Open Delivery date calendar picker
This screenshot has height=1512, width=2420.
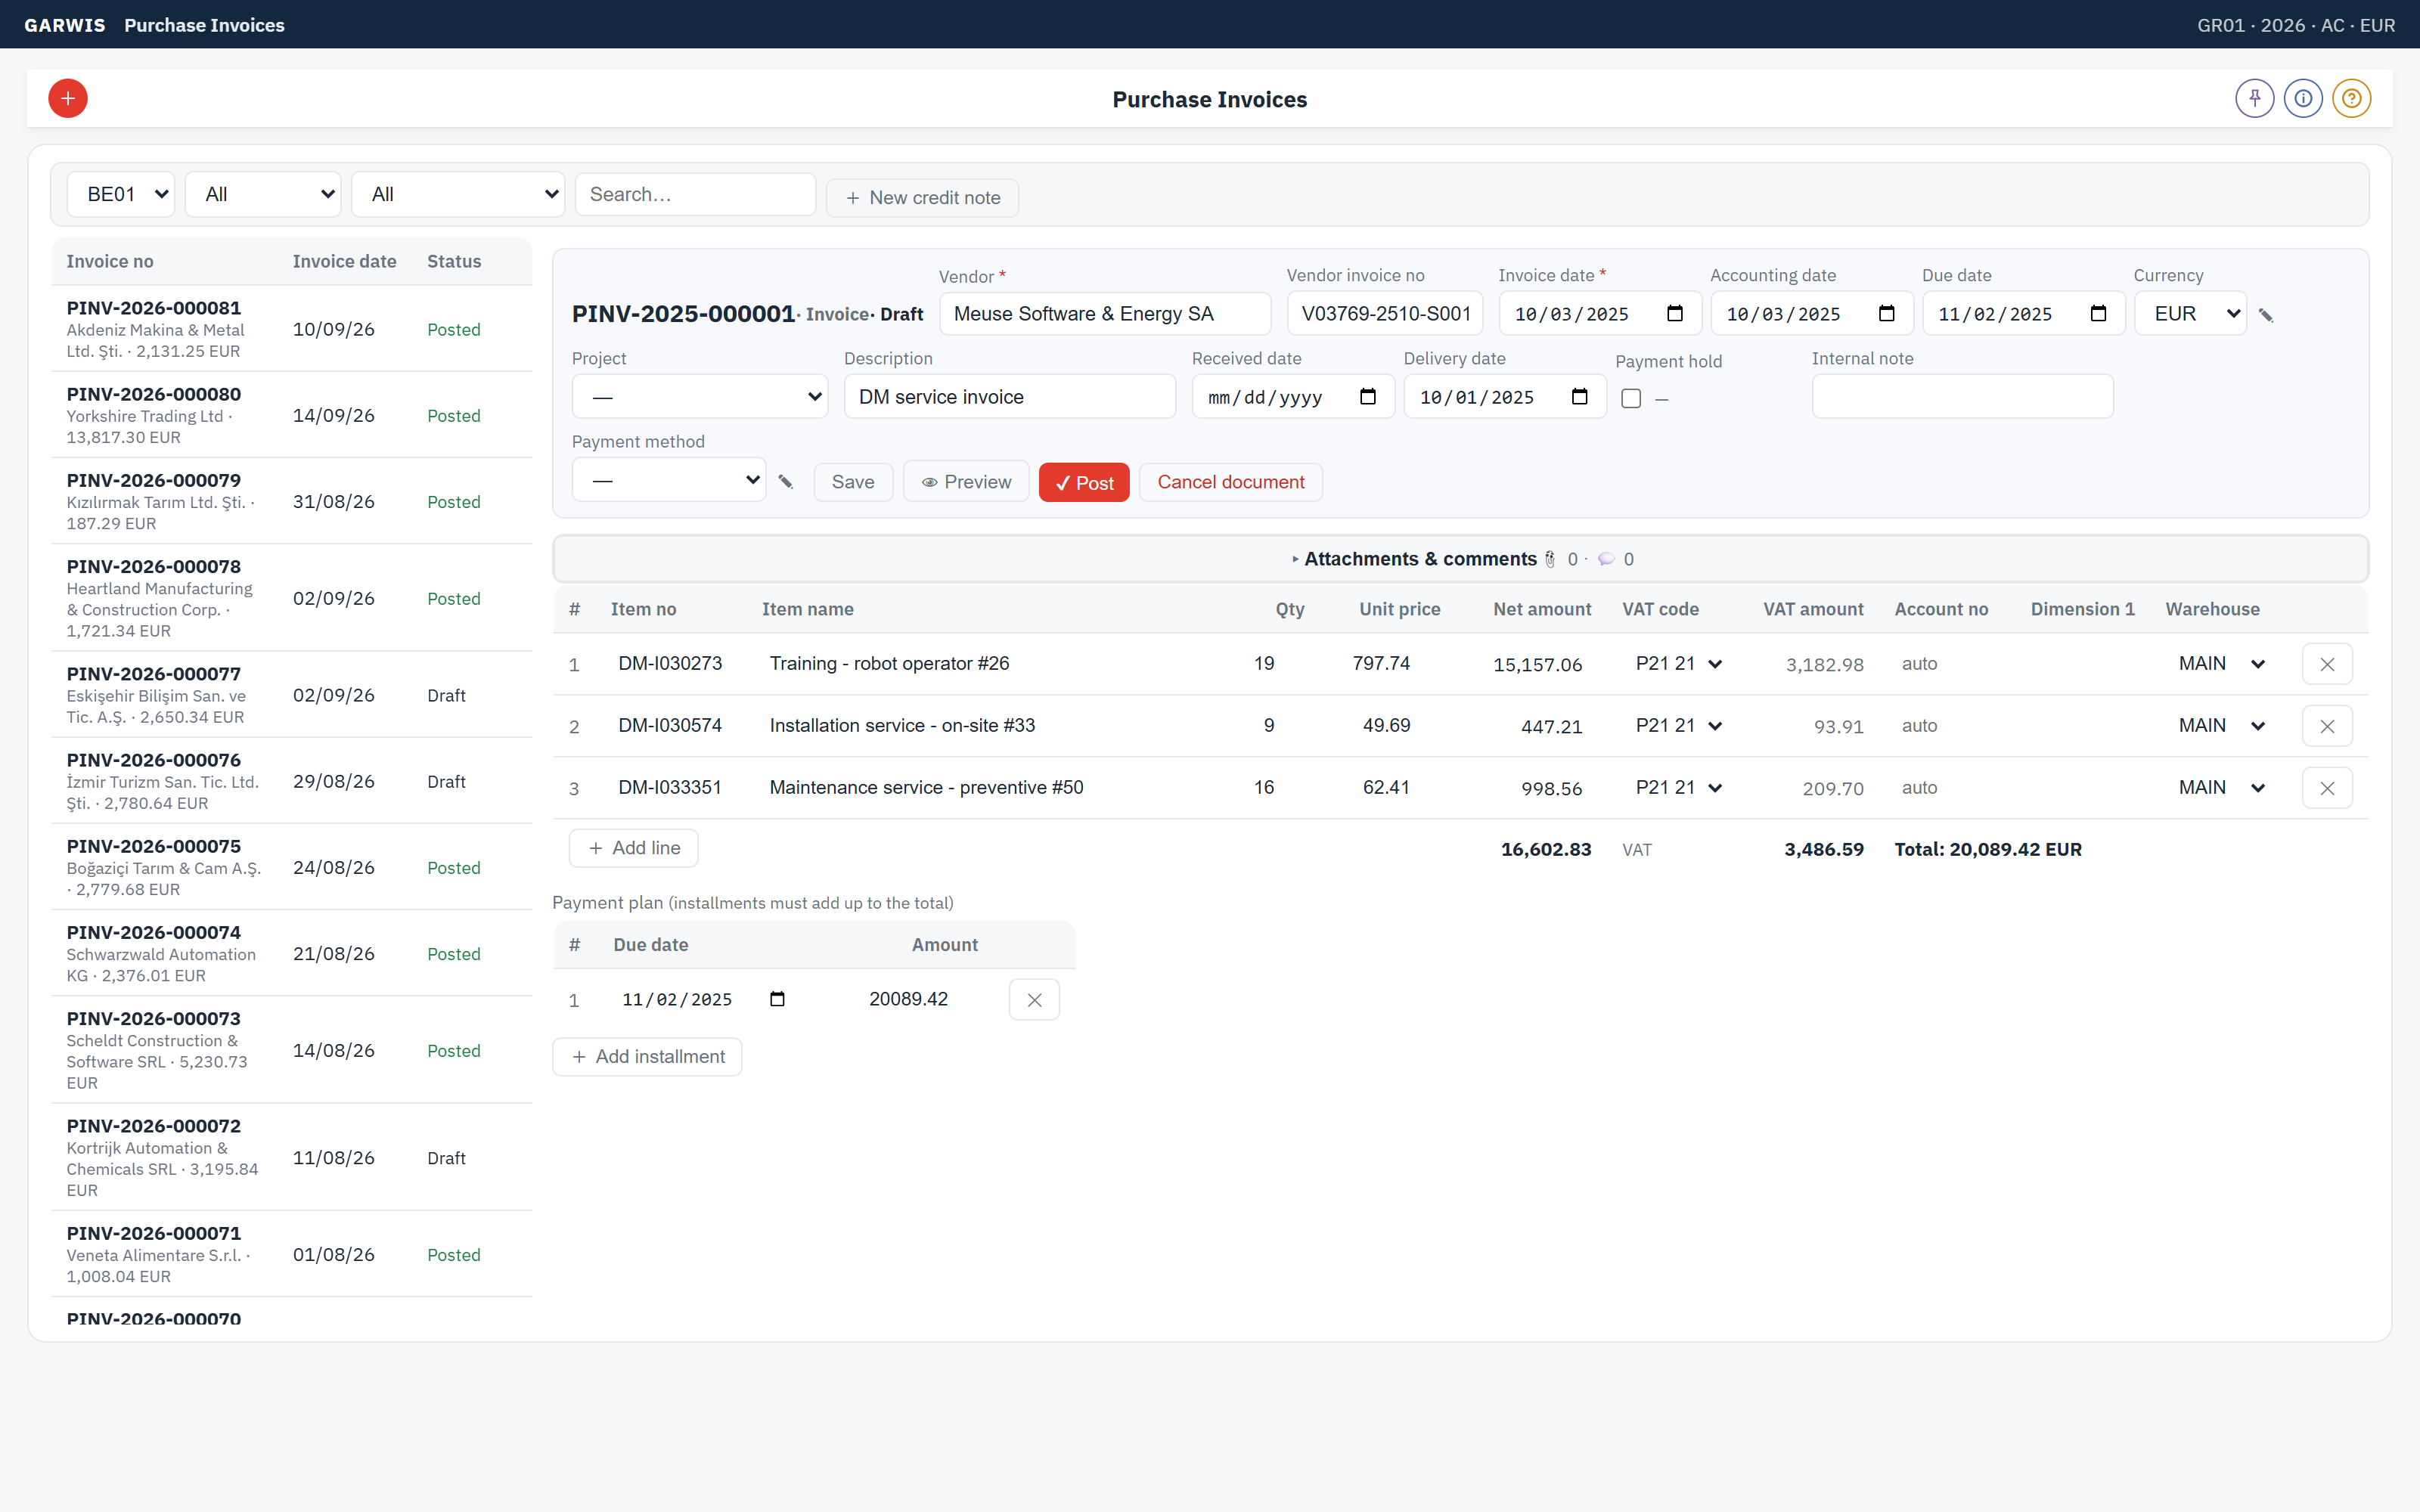(1580, 397)
